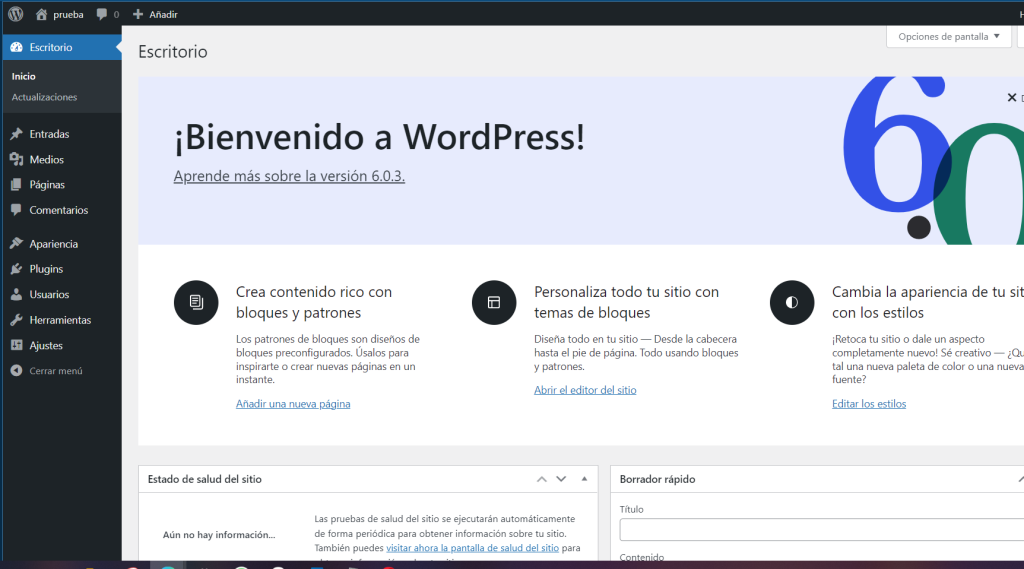
Task: Dismiss the welcome panel with the X
Action: pos(1012,97)
